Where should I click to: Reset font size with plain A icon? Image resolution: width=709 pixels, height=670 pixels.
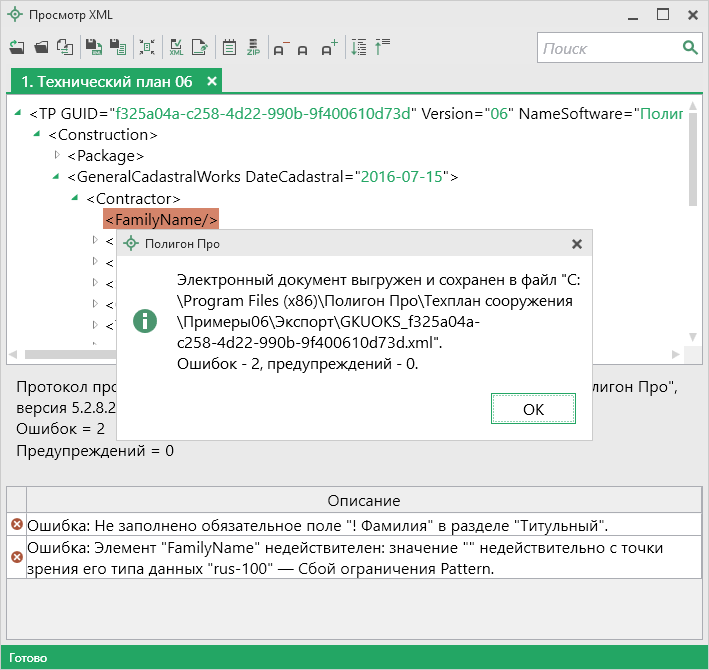coord(303,47)
